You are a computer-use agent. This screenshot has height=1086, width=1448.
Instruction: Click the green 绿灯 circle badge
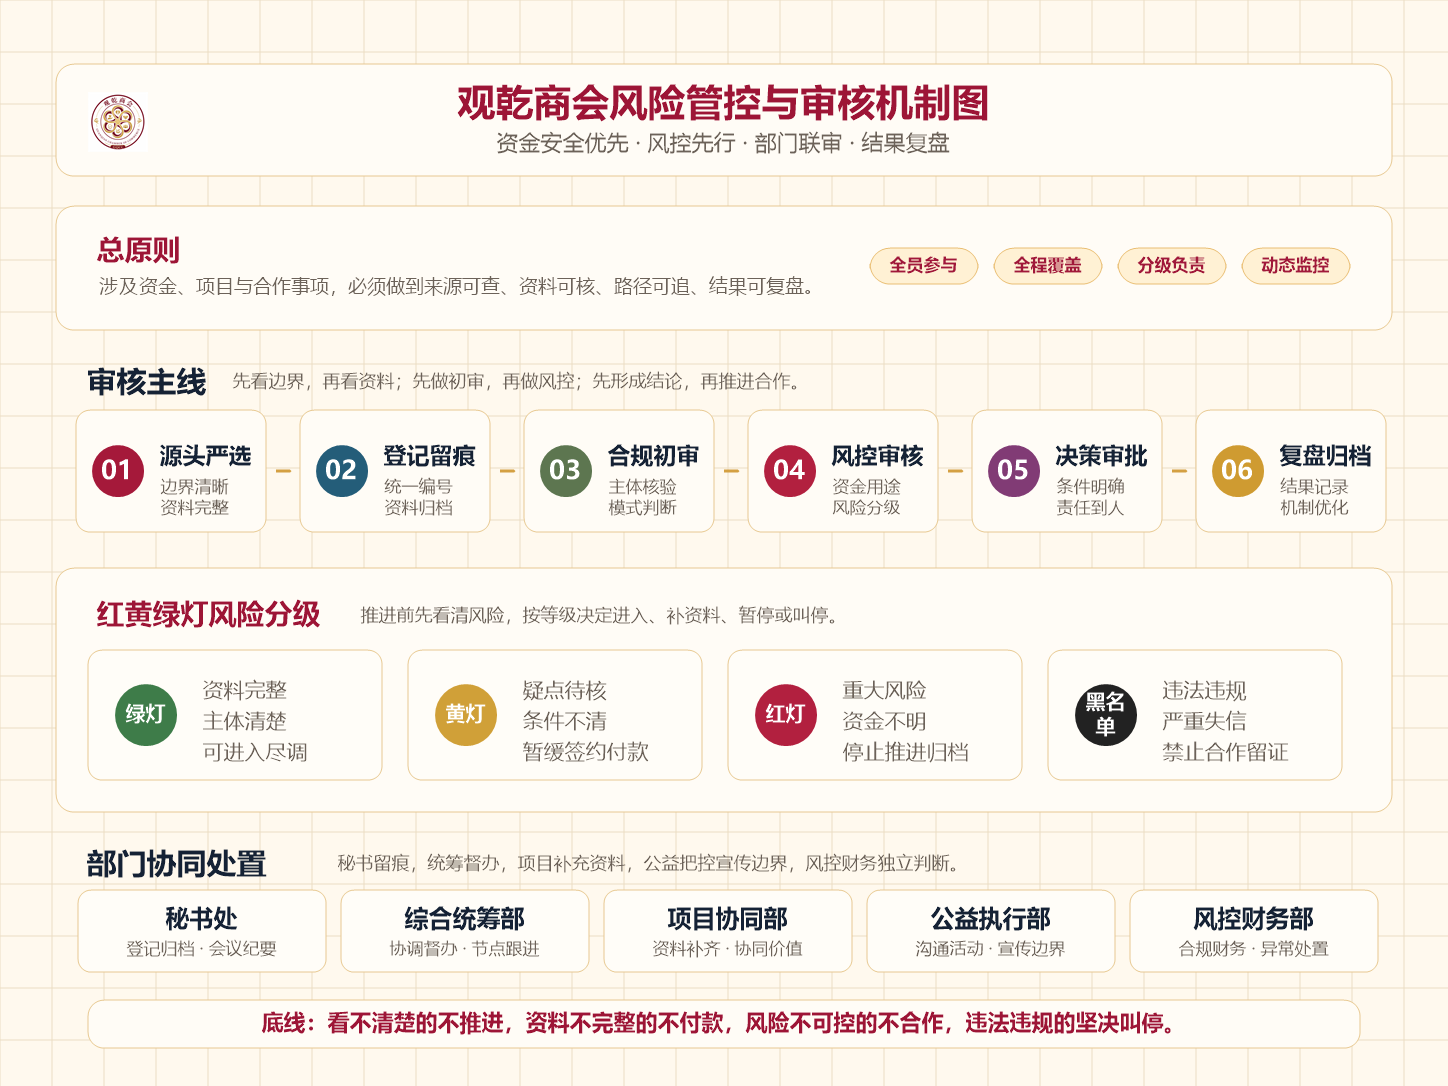pos(146,715)
